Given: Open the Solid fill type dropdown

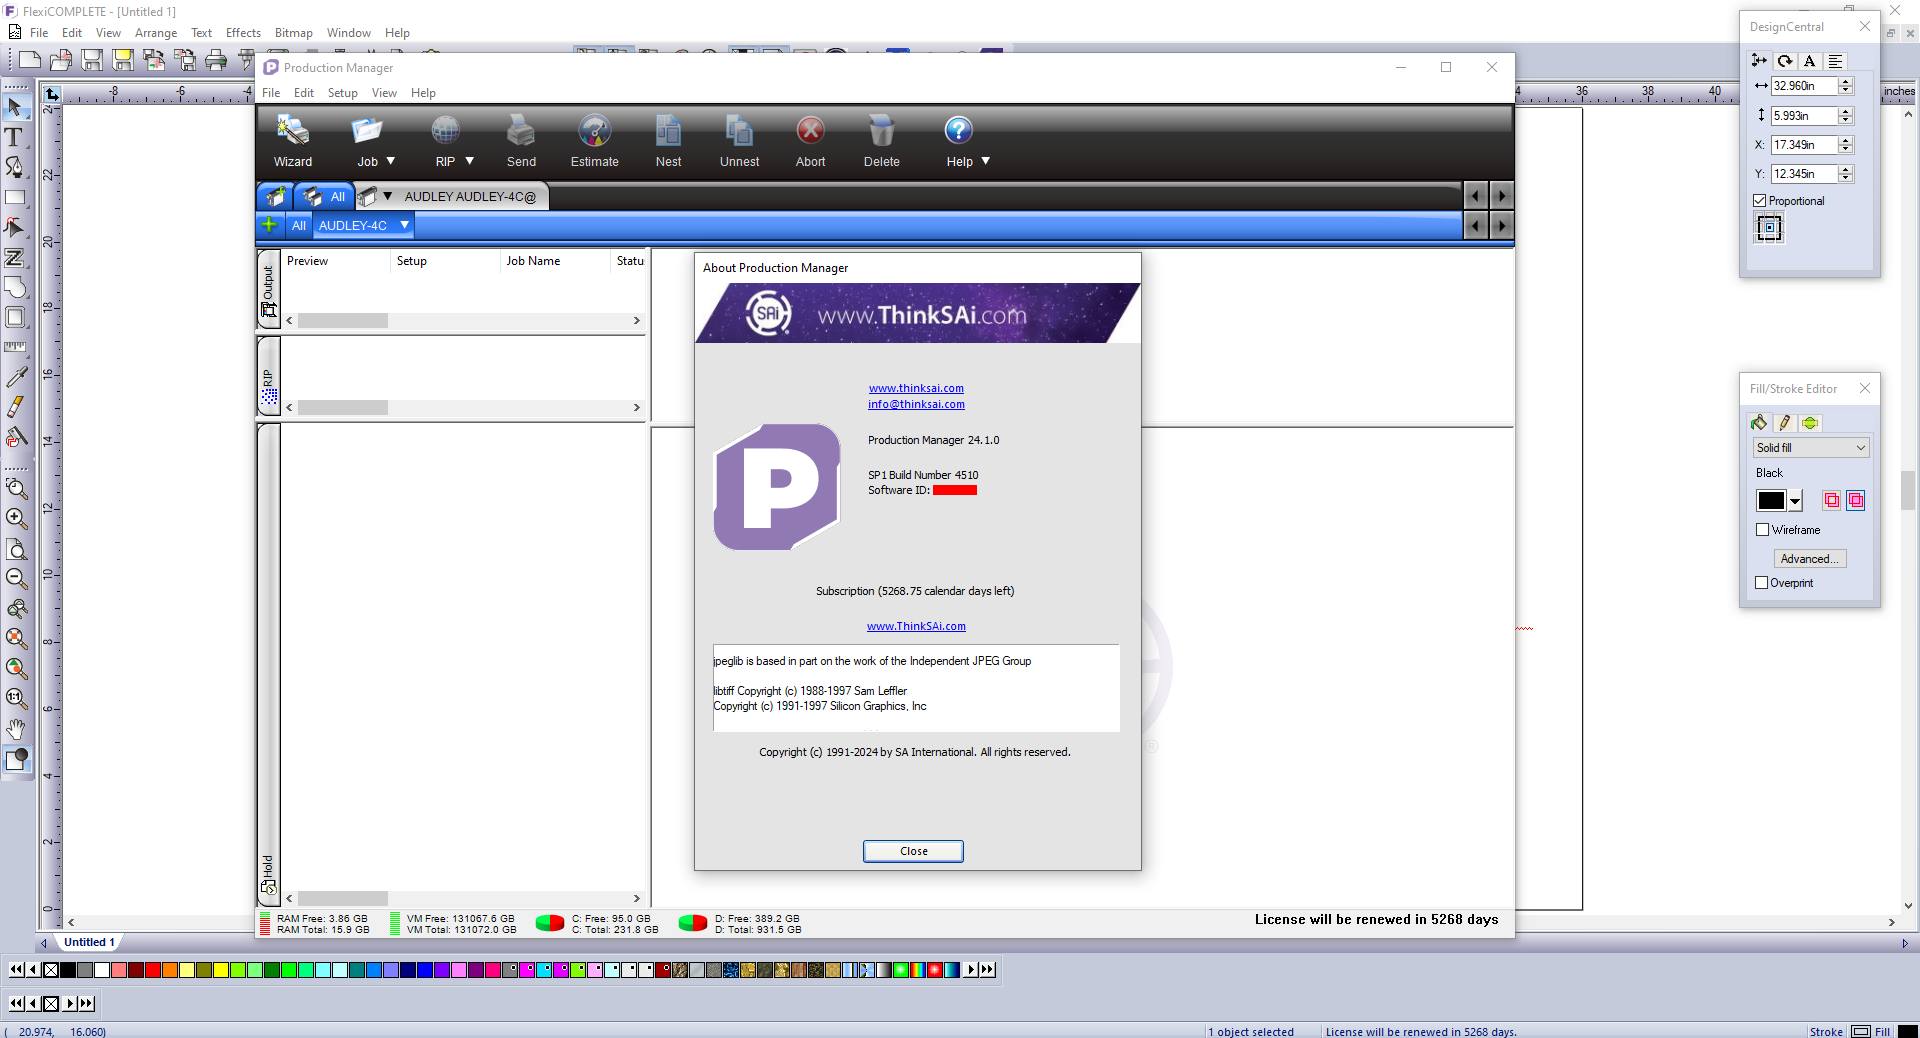Looking at the screenshot, I should (1811, 448).
